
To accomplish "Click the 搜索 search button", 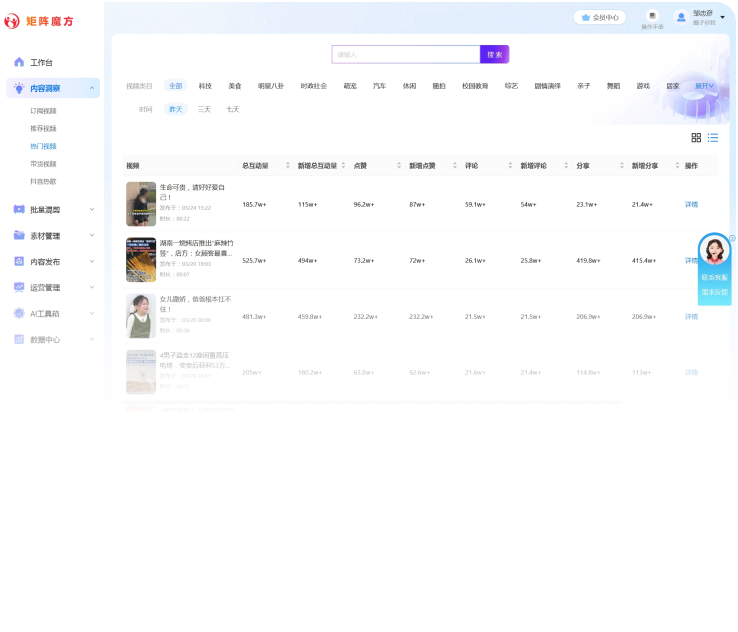I will tap(495, 54).
